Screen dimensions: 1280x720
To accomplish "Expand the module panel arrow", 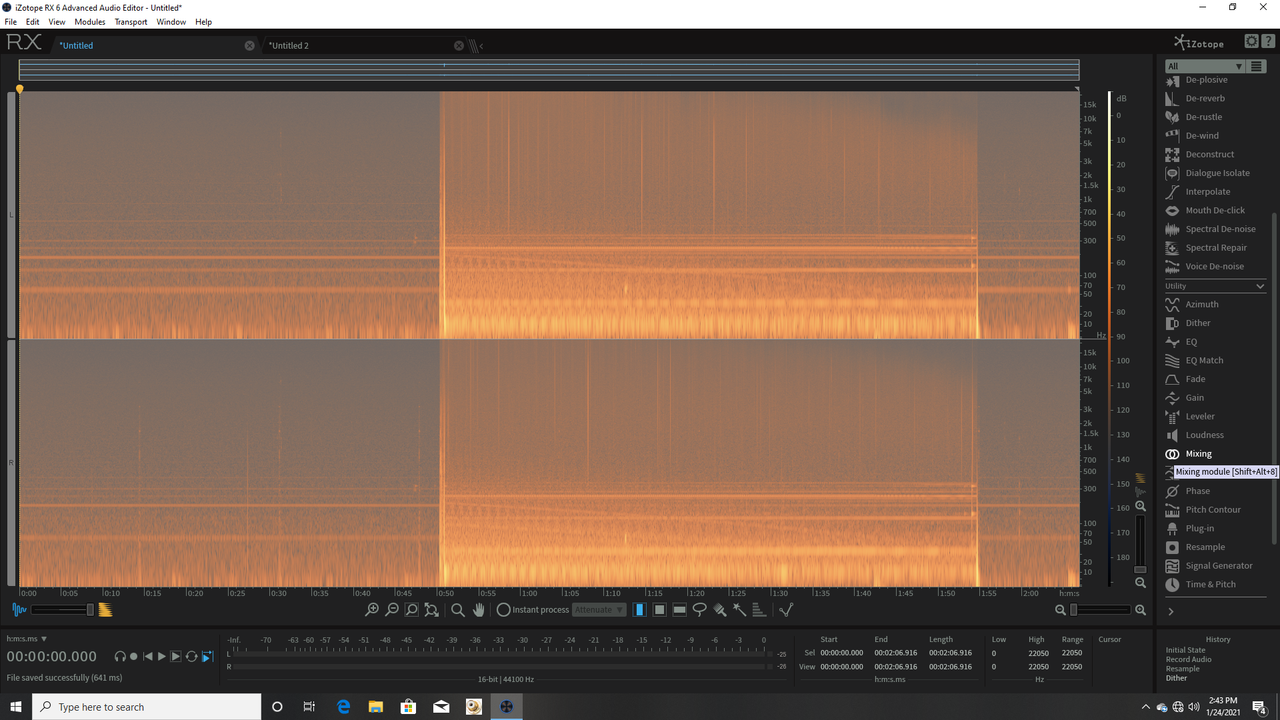I will [1171, 611].
